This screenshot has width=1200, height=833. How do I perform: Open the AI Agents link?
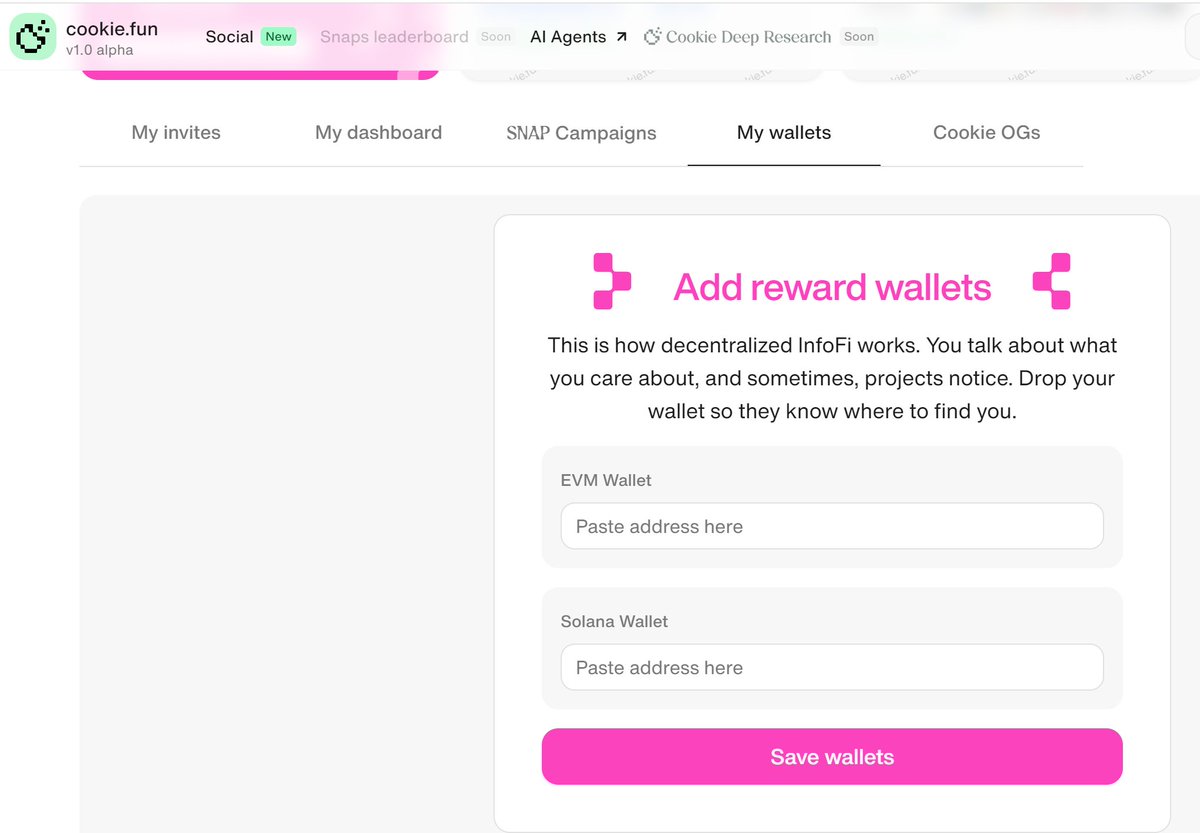pos(568,37)
